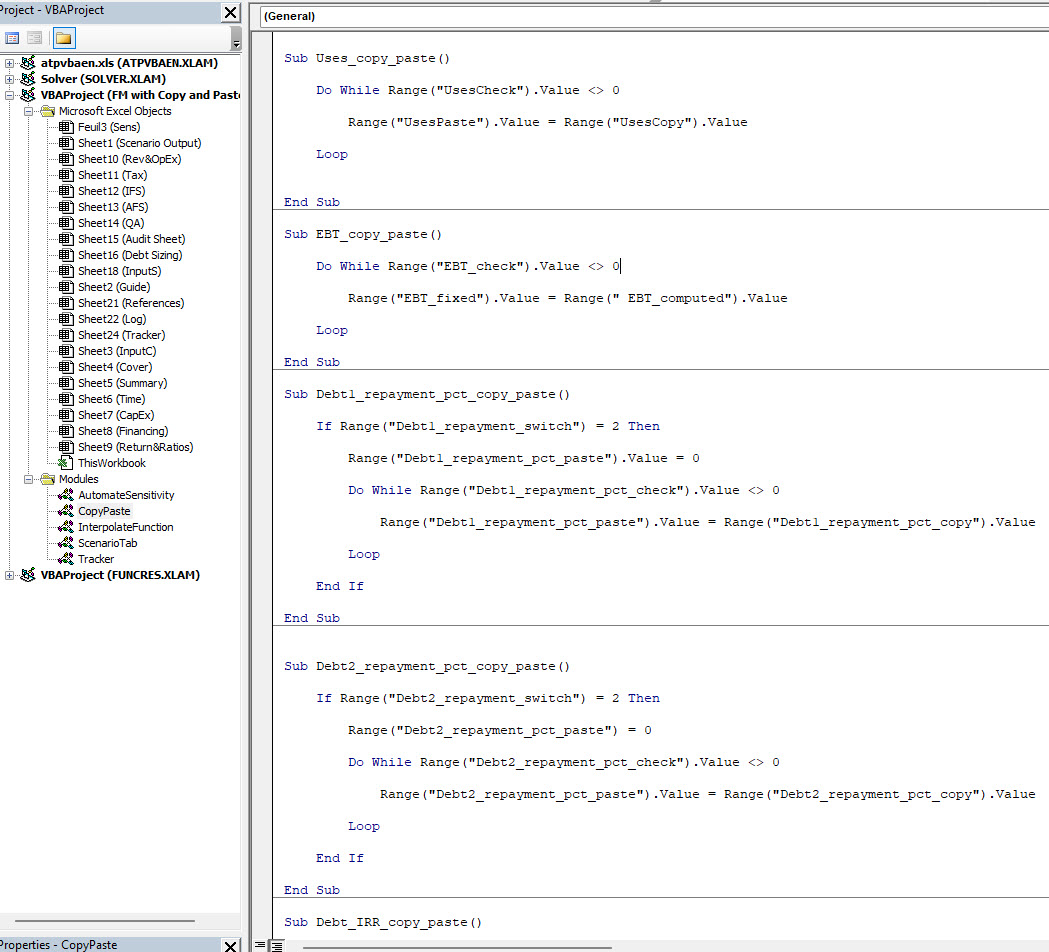Close the Project - VBAProject panel
The image size is (1049, 952).
coord(231,12)
